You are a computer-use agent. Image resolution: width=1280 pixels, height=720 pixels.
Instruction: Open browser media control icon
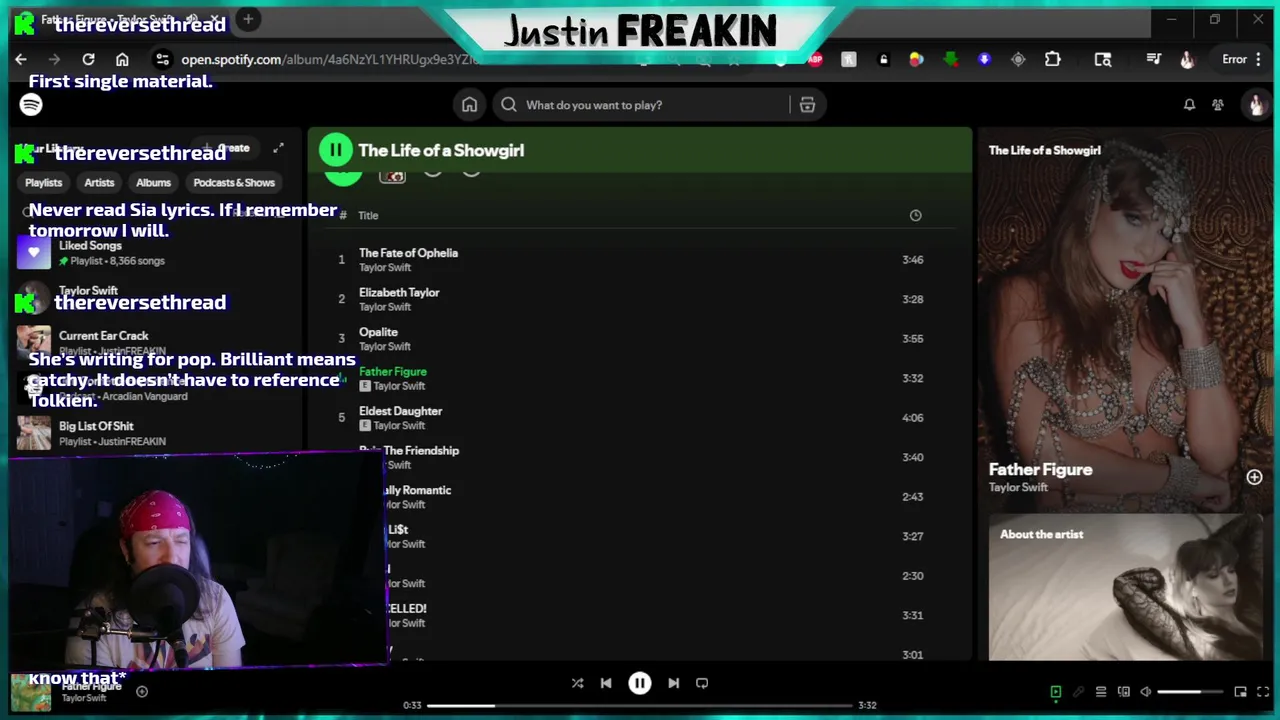(1153, 59)
